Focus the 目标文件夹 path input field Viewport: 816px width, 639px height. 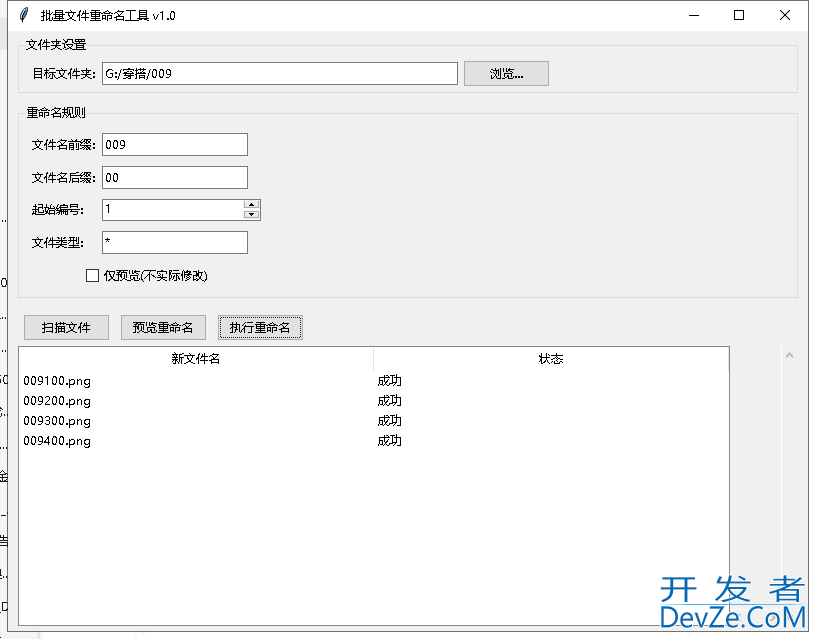click(279, 73)
